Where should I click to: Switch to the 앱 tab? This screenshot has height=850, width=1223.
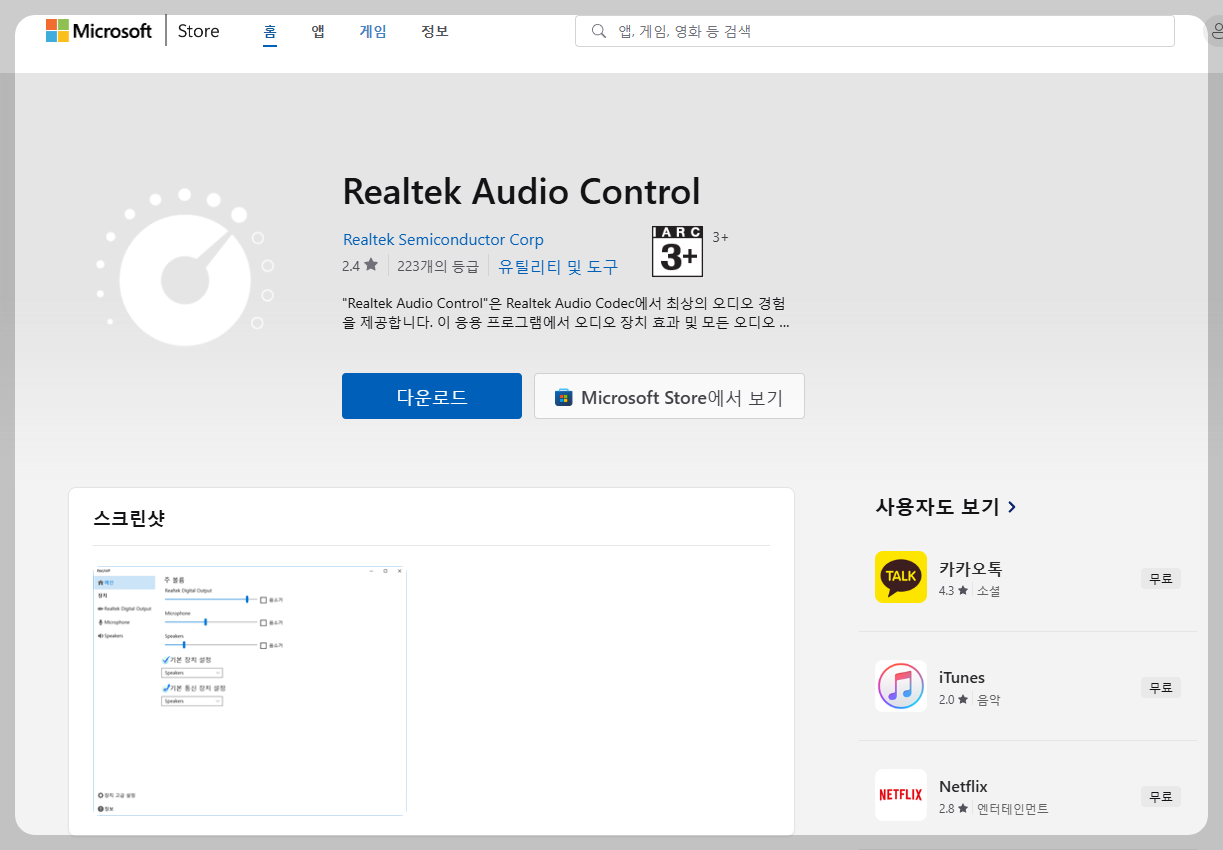pos(318,31)
